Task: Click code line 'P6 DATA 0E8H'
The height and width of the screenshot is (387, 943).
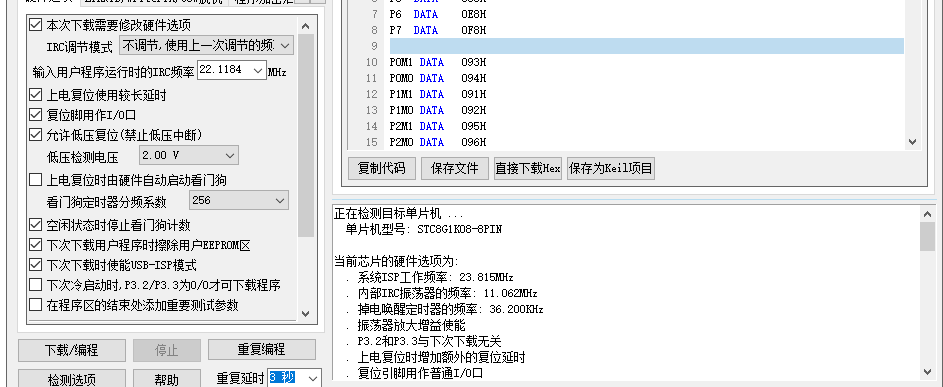Action: [x=437, y=14]
